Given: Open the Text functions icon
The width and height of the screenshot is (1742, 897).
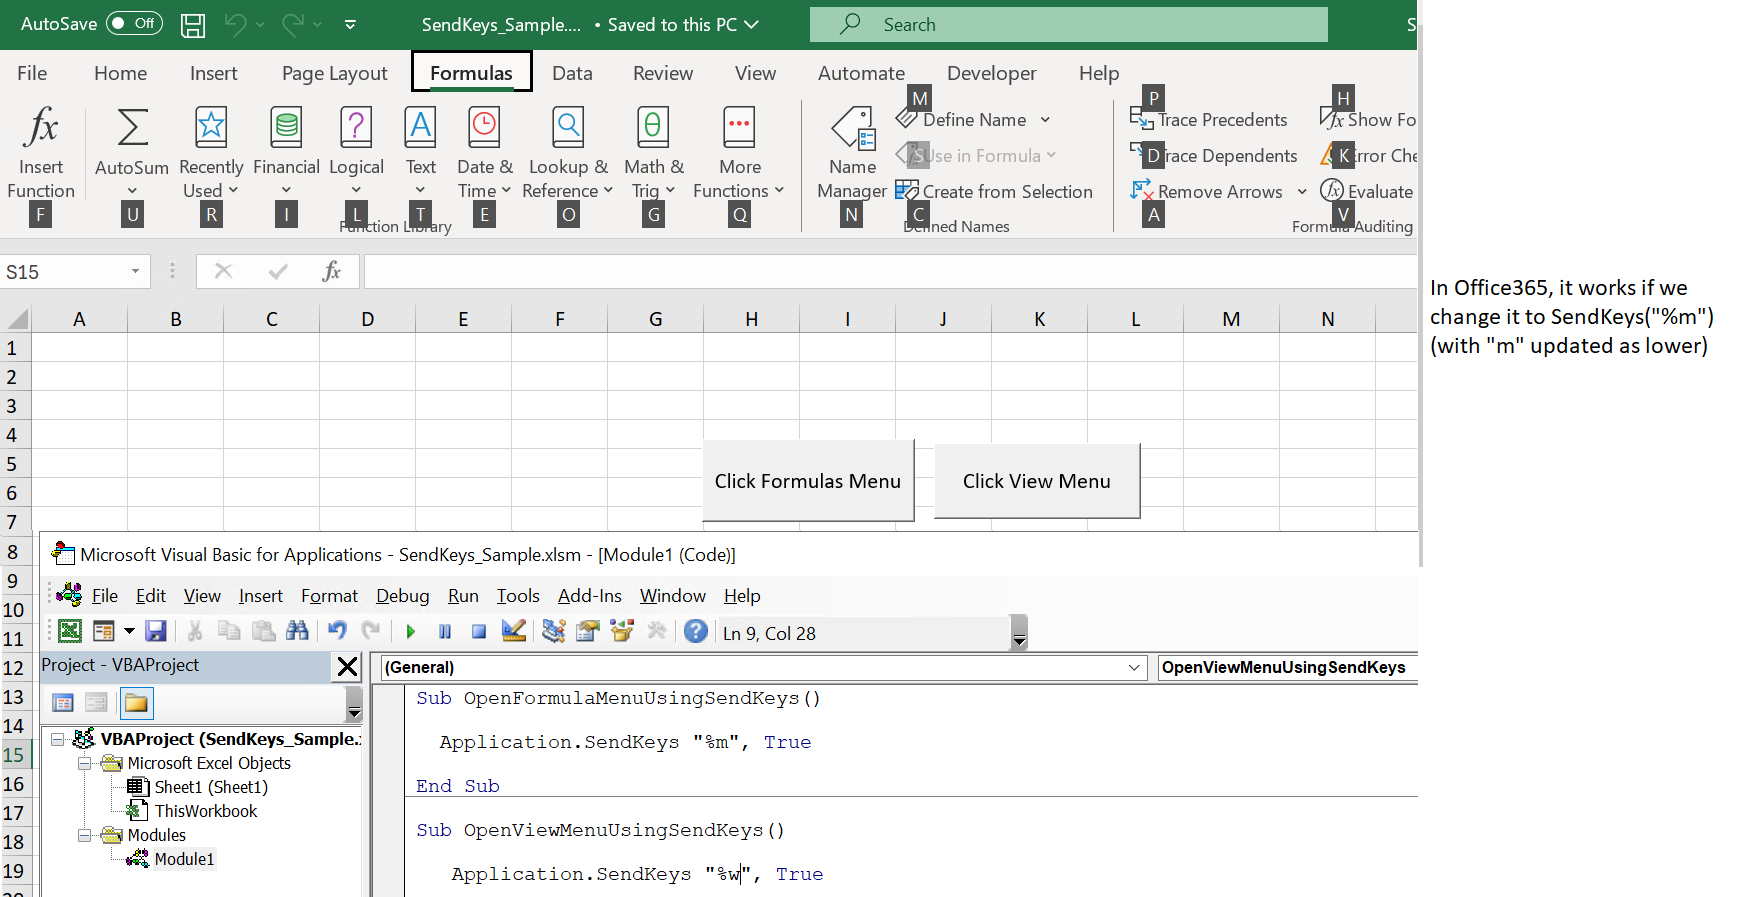Looking at the screenshot, I should click(x=420, y=128).
